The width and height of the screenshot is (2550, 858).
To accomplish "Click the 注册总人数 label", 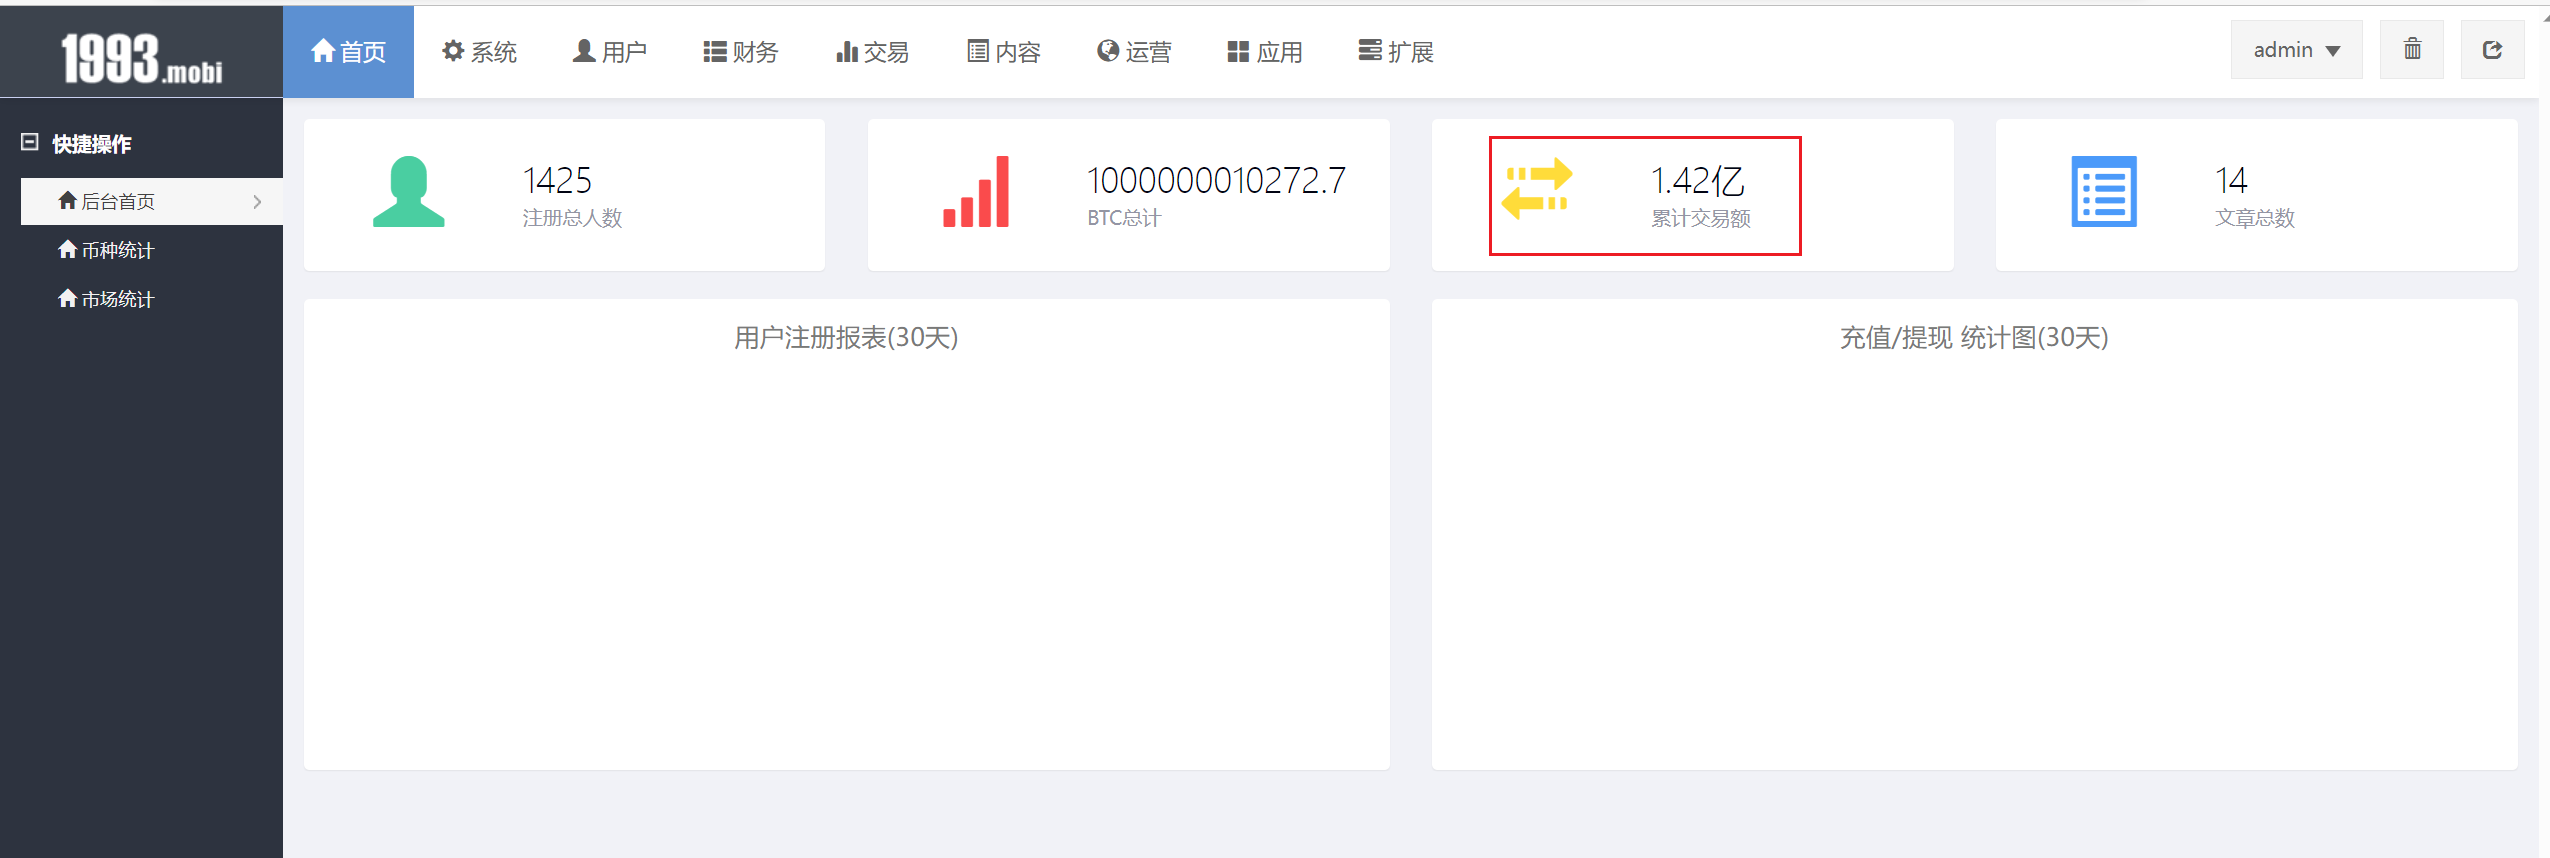I will (572, 218).
